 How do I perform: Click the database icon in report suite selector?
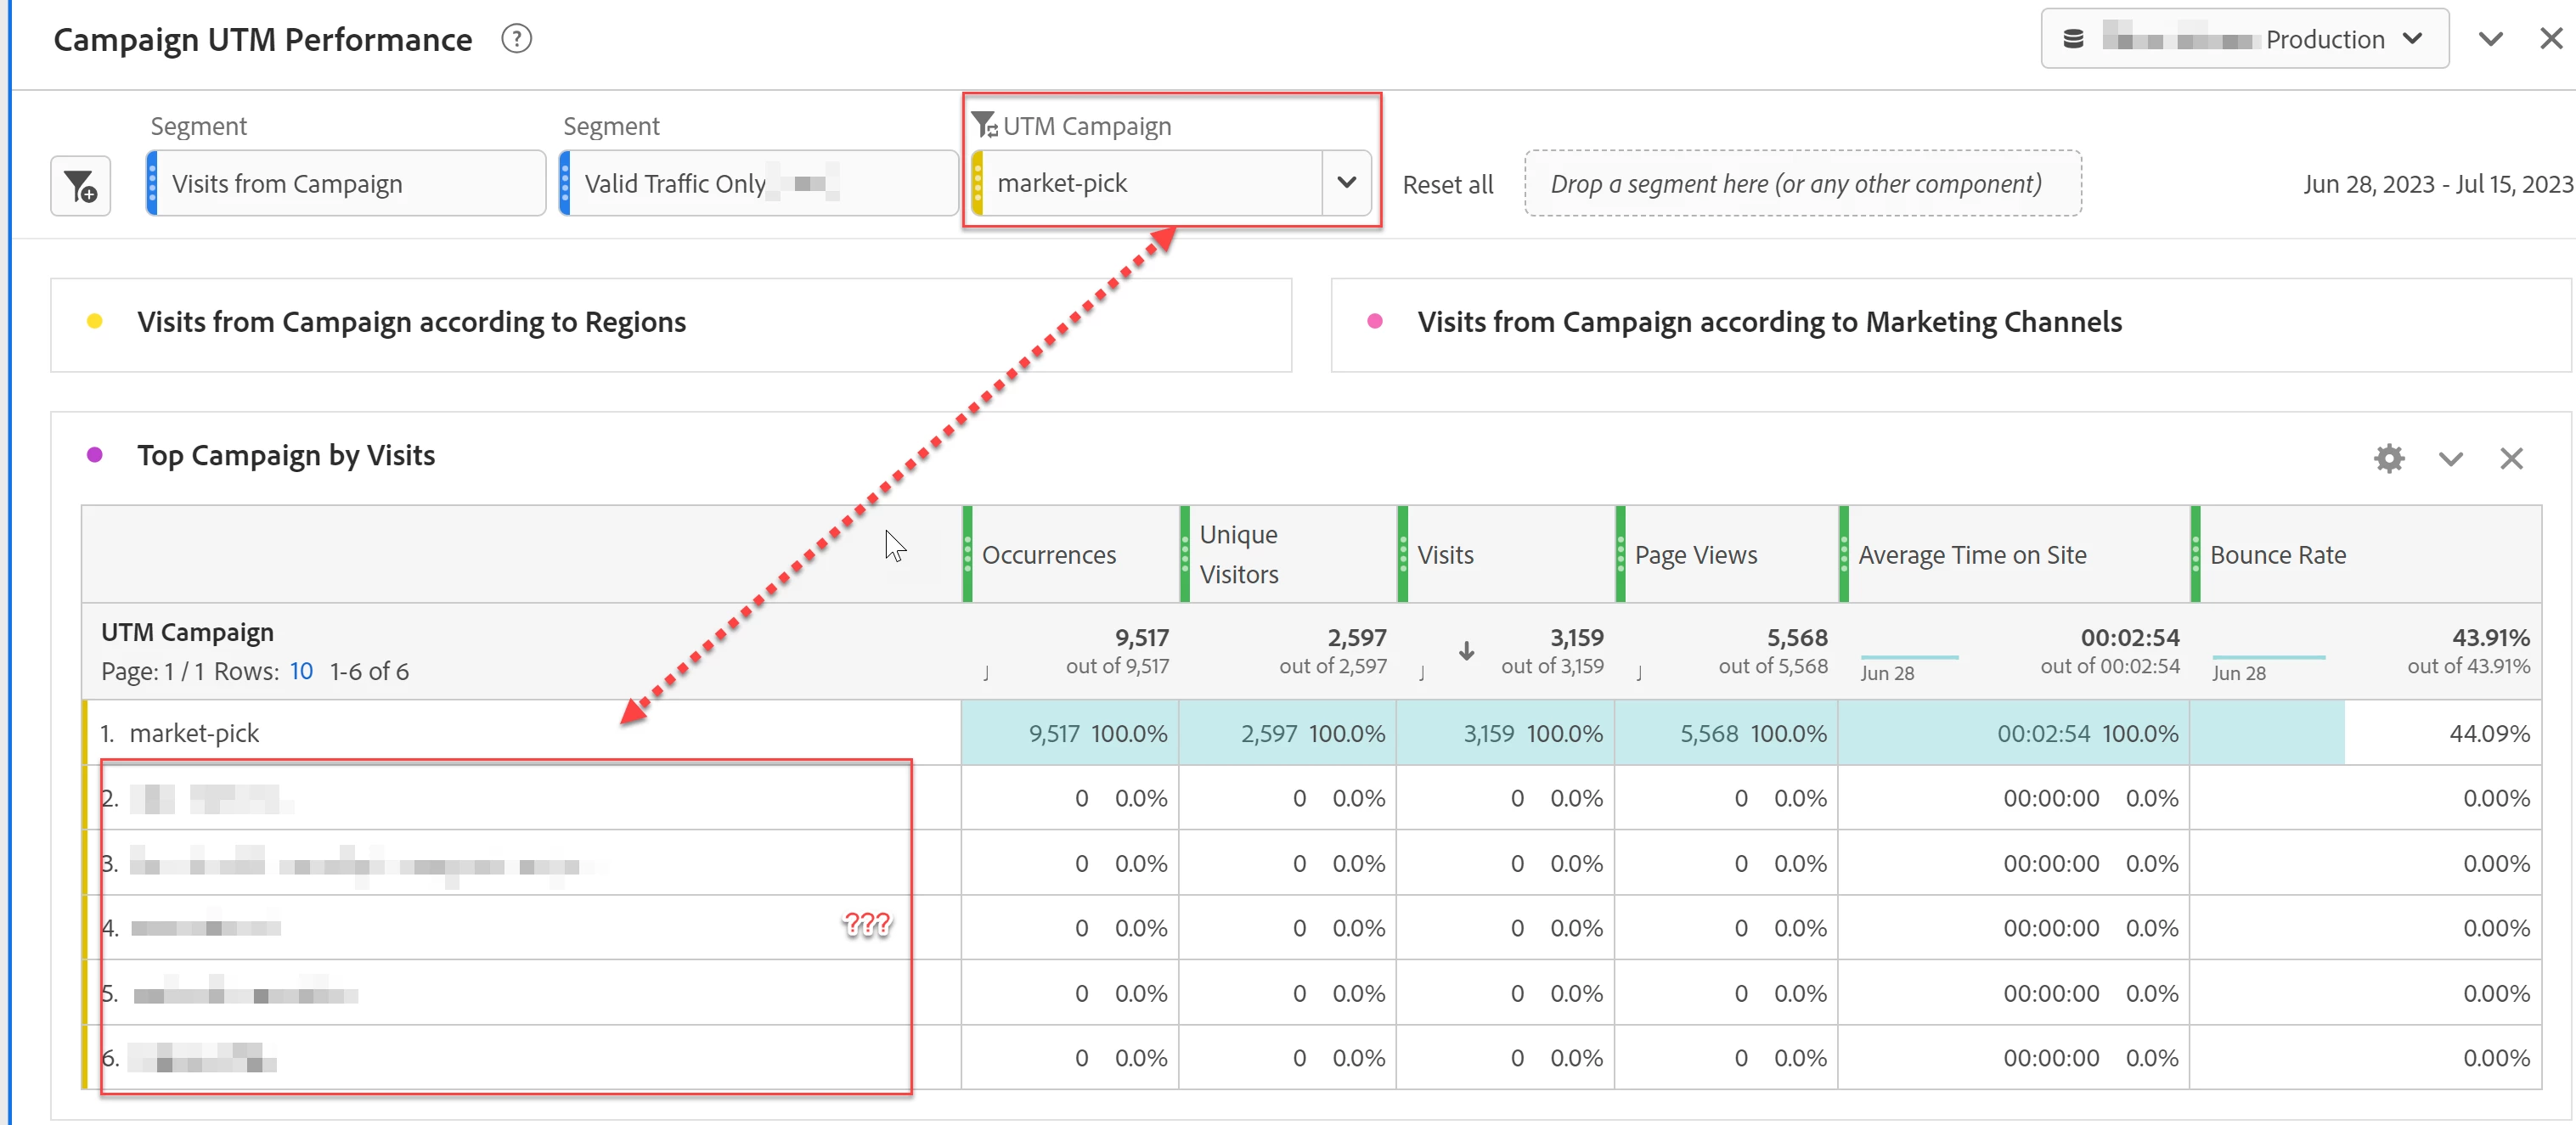(x=2074, y=39)
